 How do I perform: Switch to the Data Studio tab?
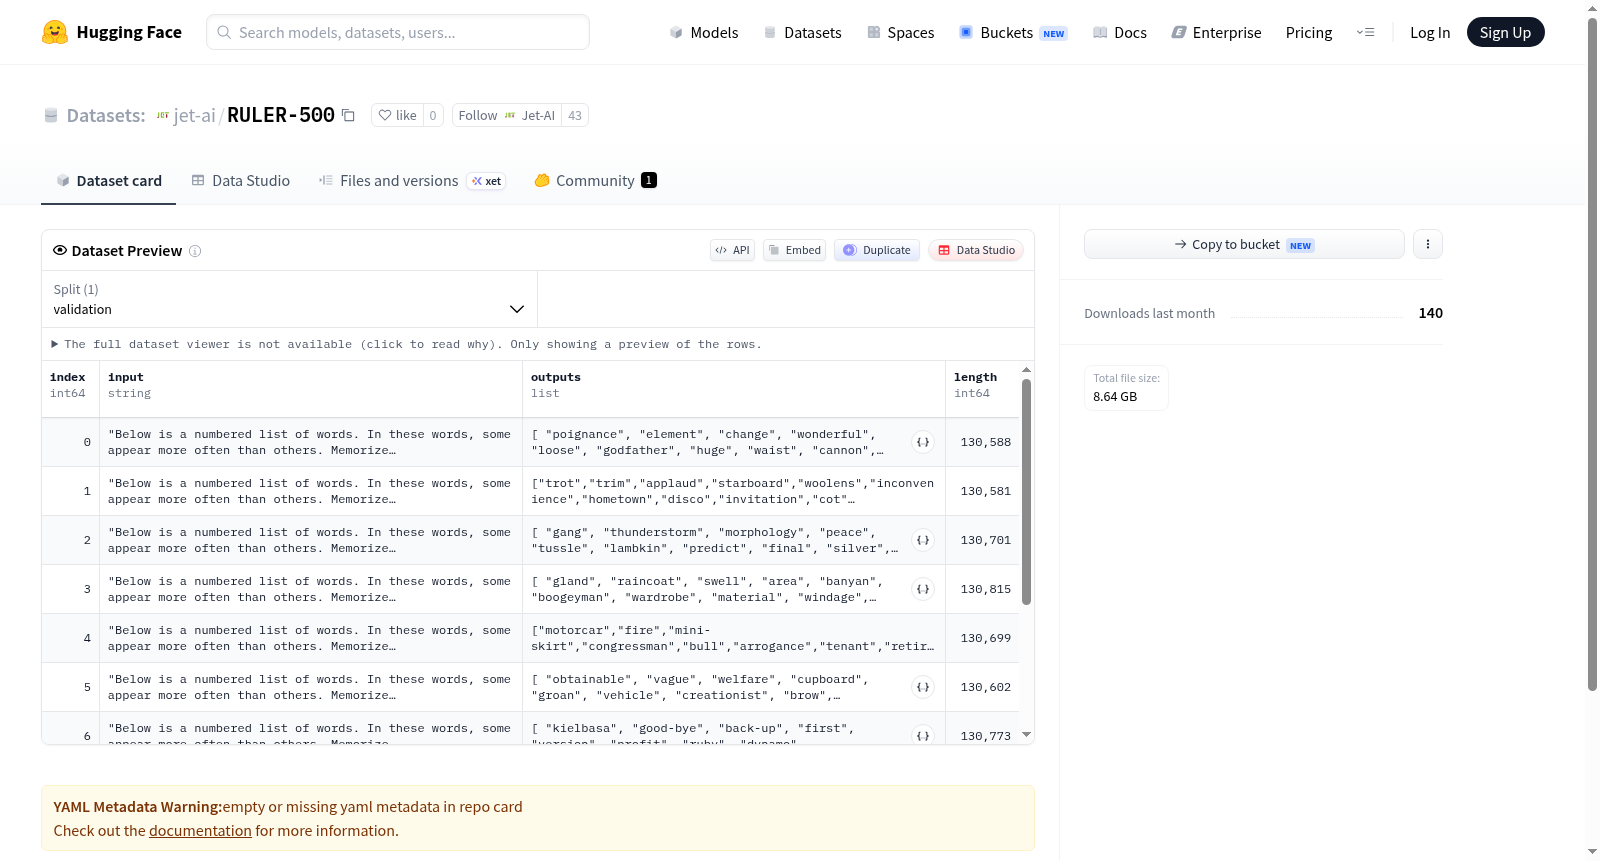pos(241,180)
